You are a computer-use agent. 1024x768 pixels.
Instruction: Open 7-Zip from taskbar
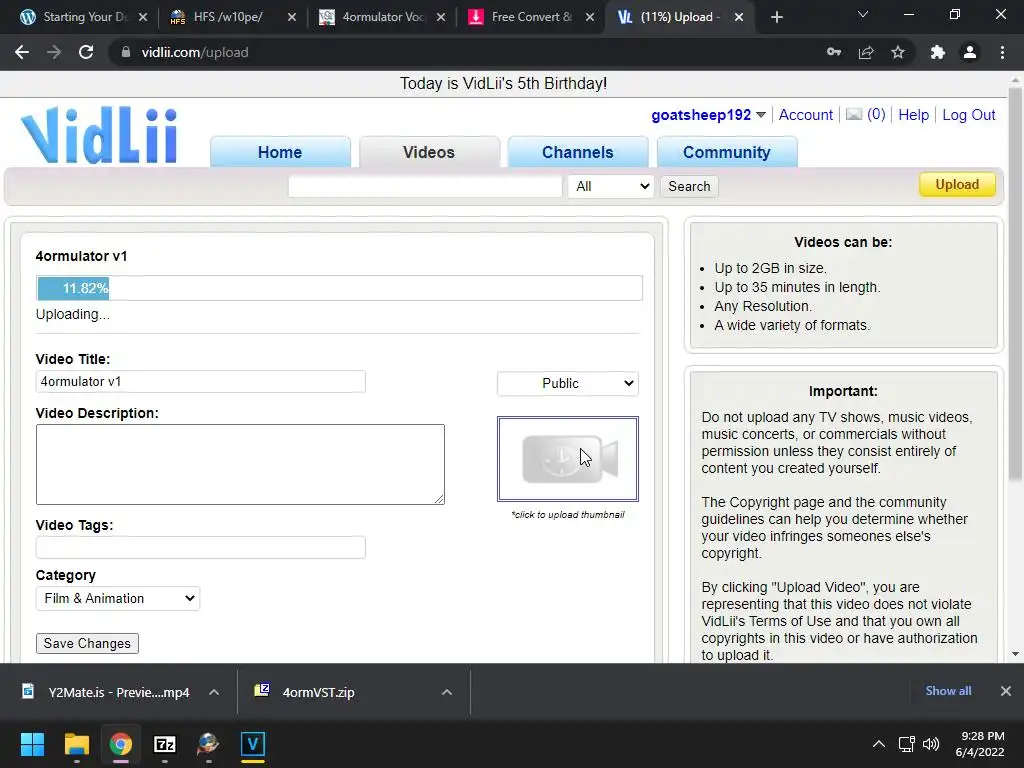pyautogui.click(x=165, y=744)
